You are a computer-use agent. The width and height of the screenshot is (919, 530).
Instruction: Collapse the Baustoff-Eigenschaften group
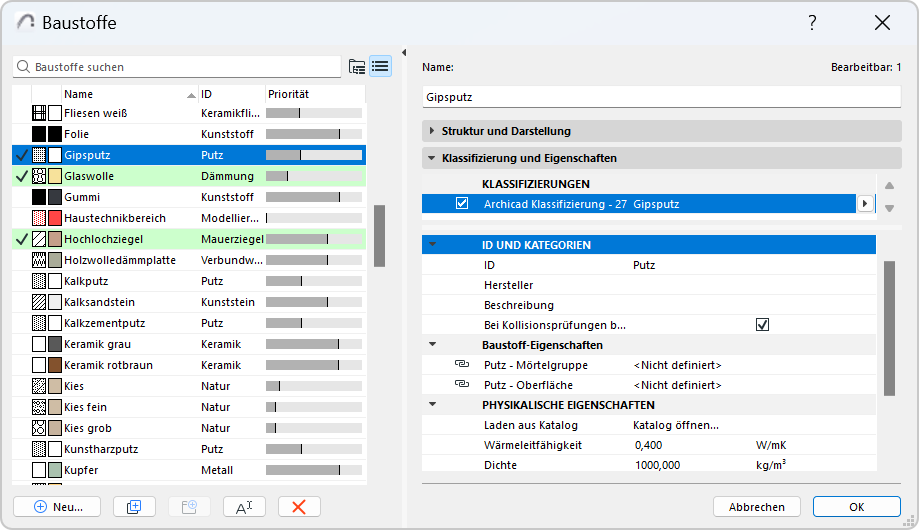point(432,345)
